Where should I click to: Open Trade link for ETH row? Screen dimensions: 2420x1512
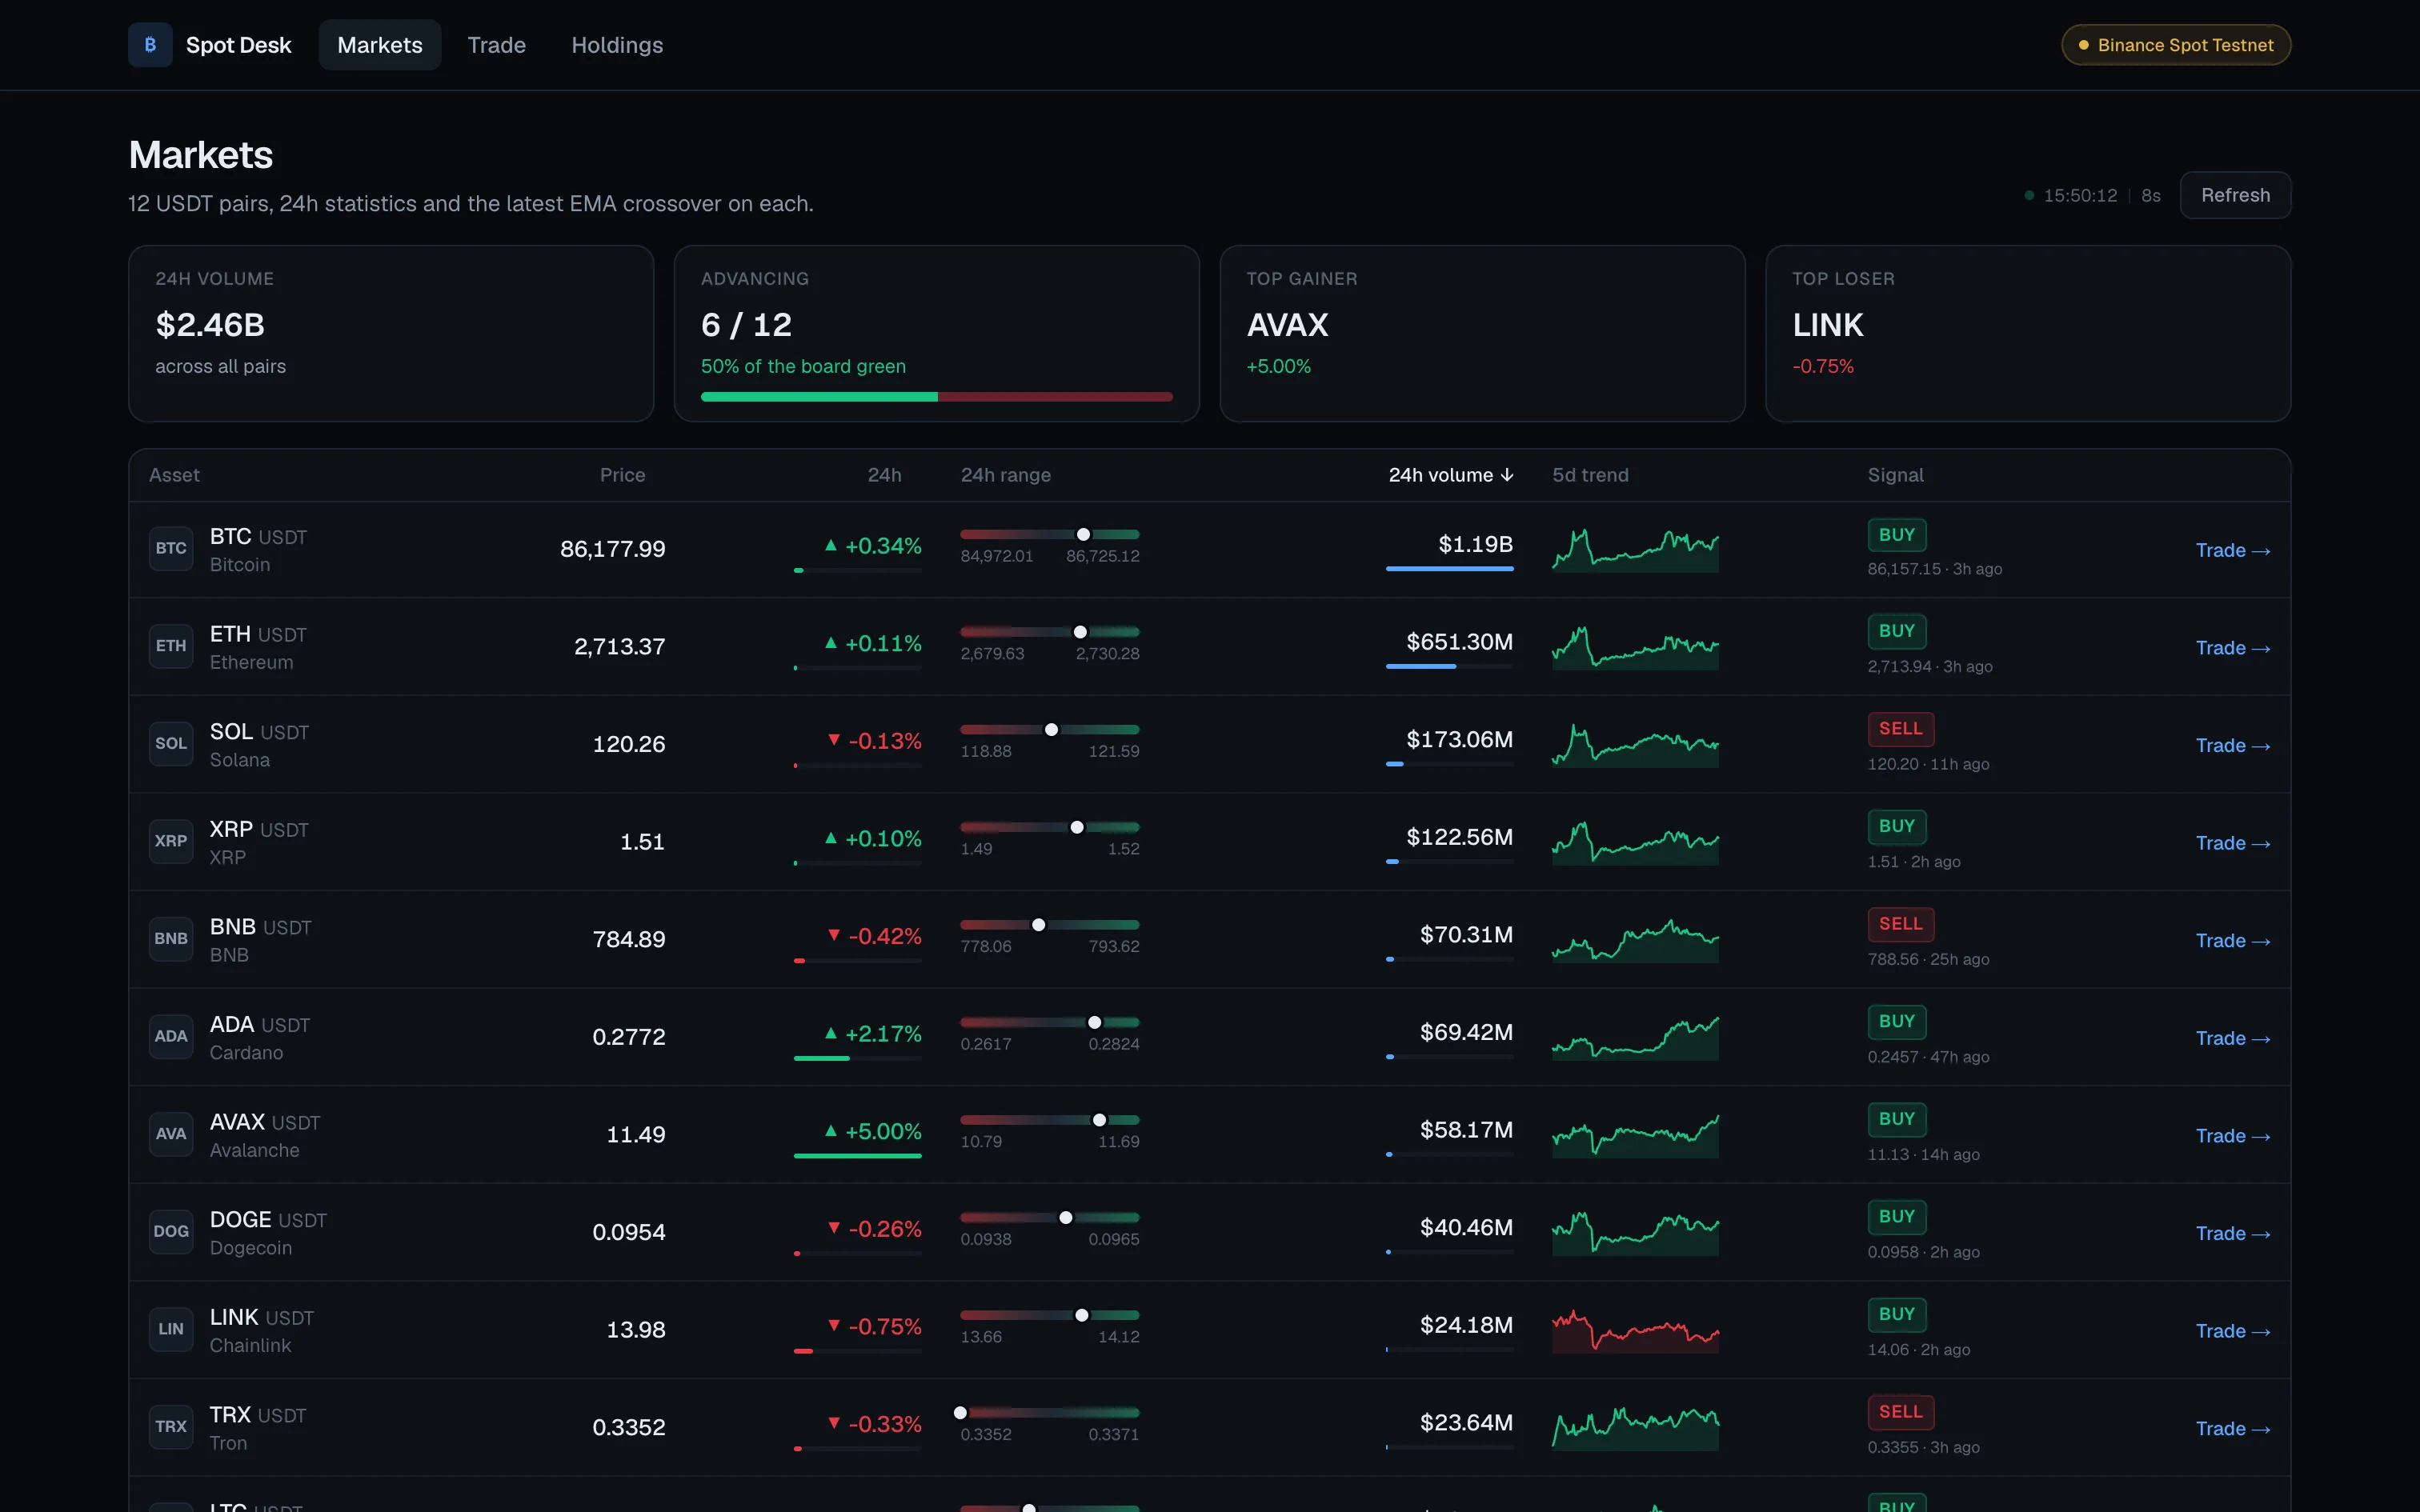(2232, 648)
